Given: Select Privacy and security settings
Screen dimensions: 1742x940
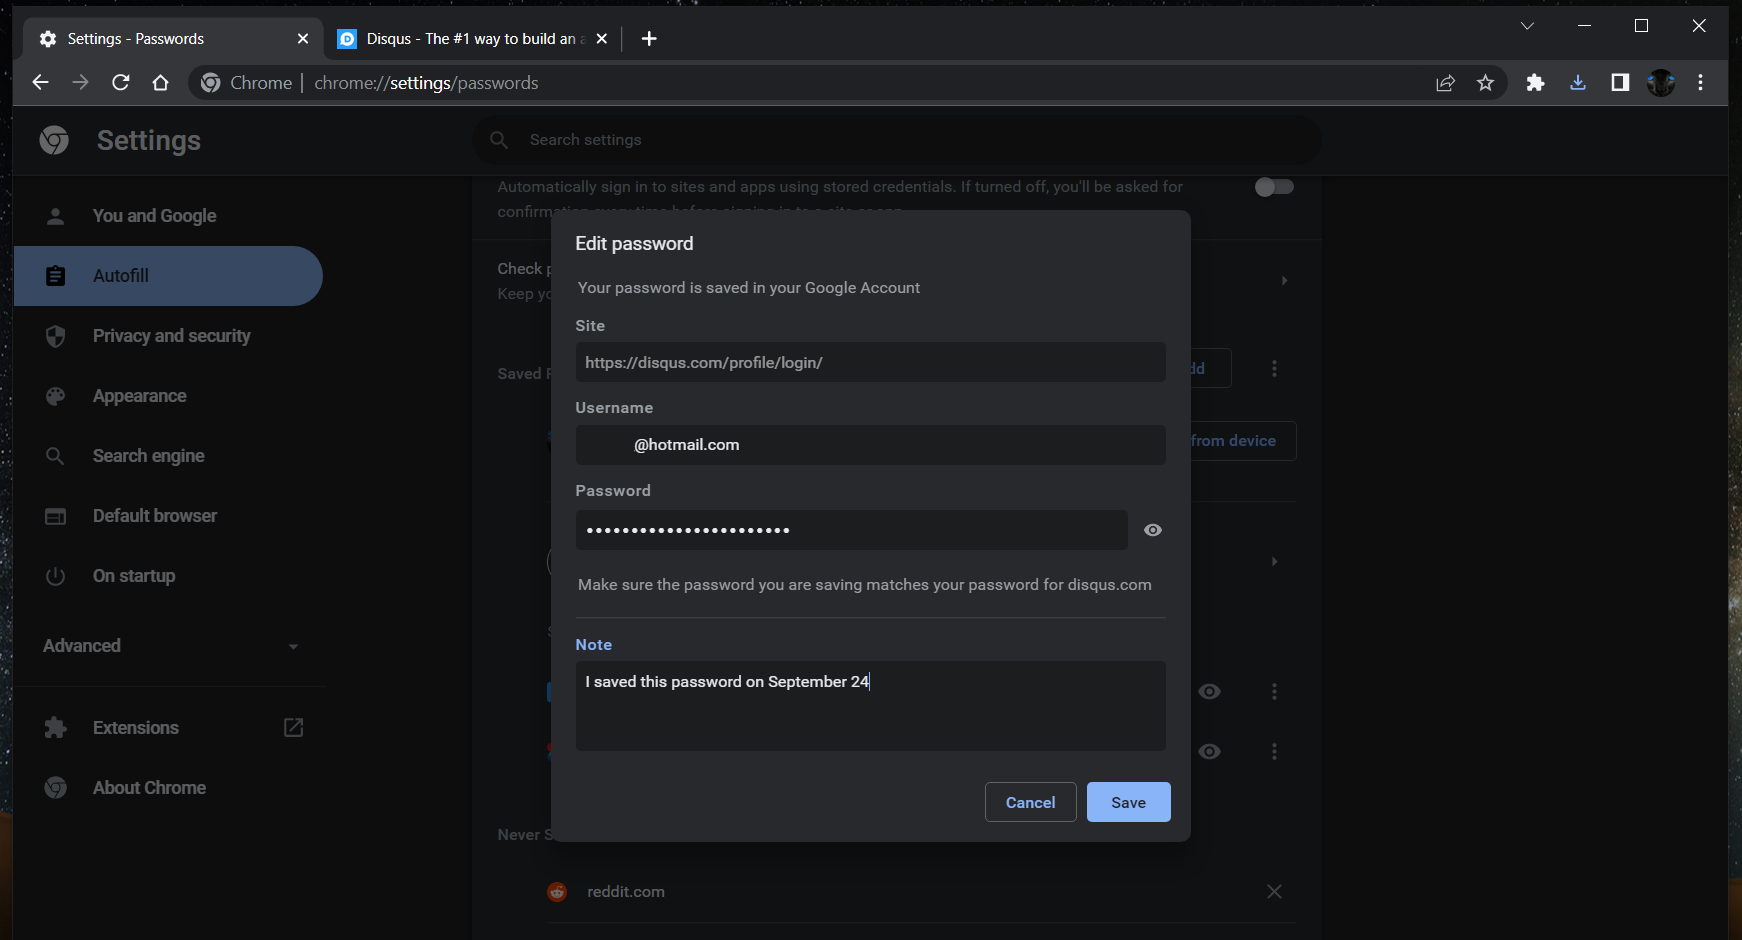Looking at the screenshot, I should [x=171, y=336].
